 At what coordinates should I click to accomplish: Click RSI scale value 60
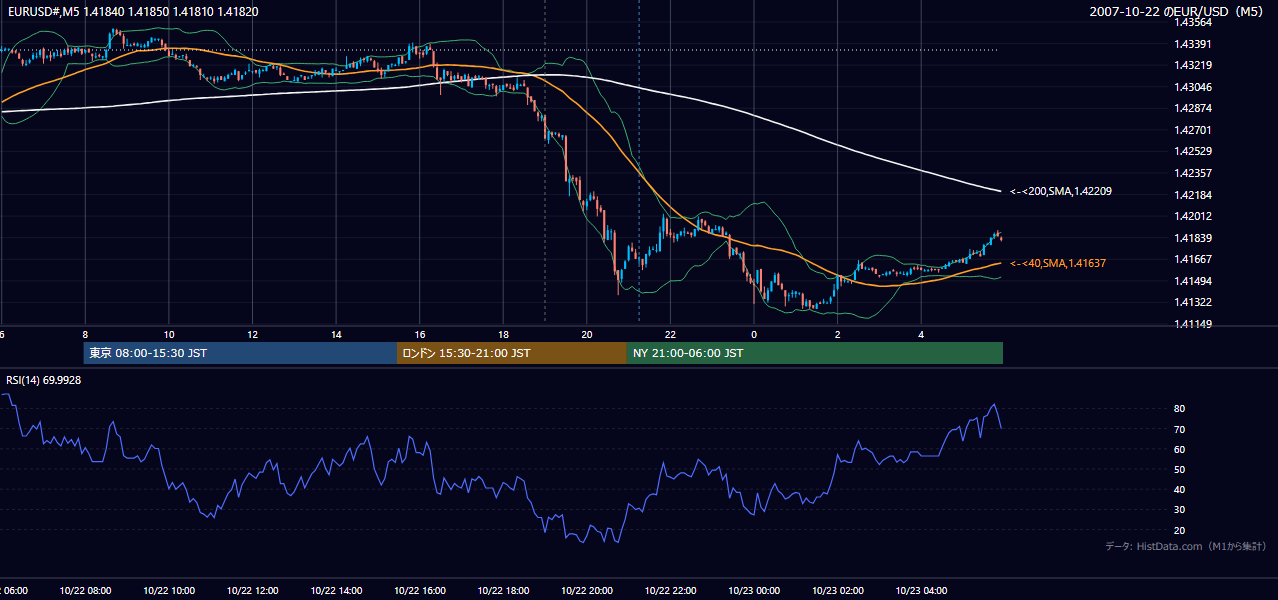[1179, 449]
